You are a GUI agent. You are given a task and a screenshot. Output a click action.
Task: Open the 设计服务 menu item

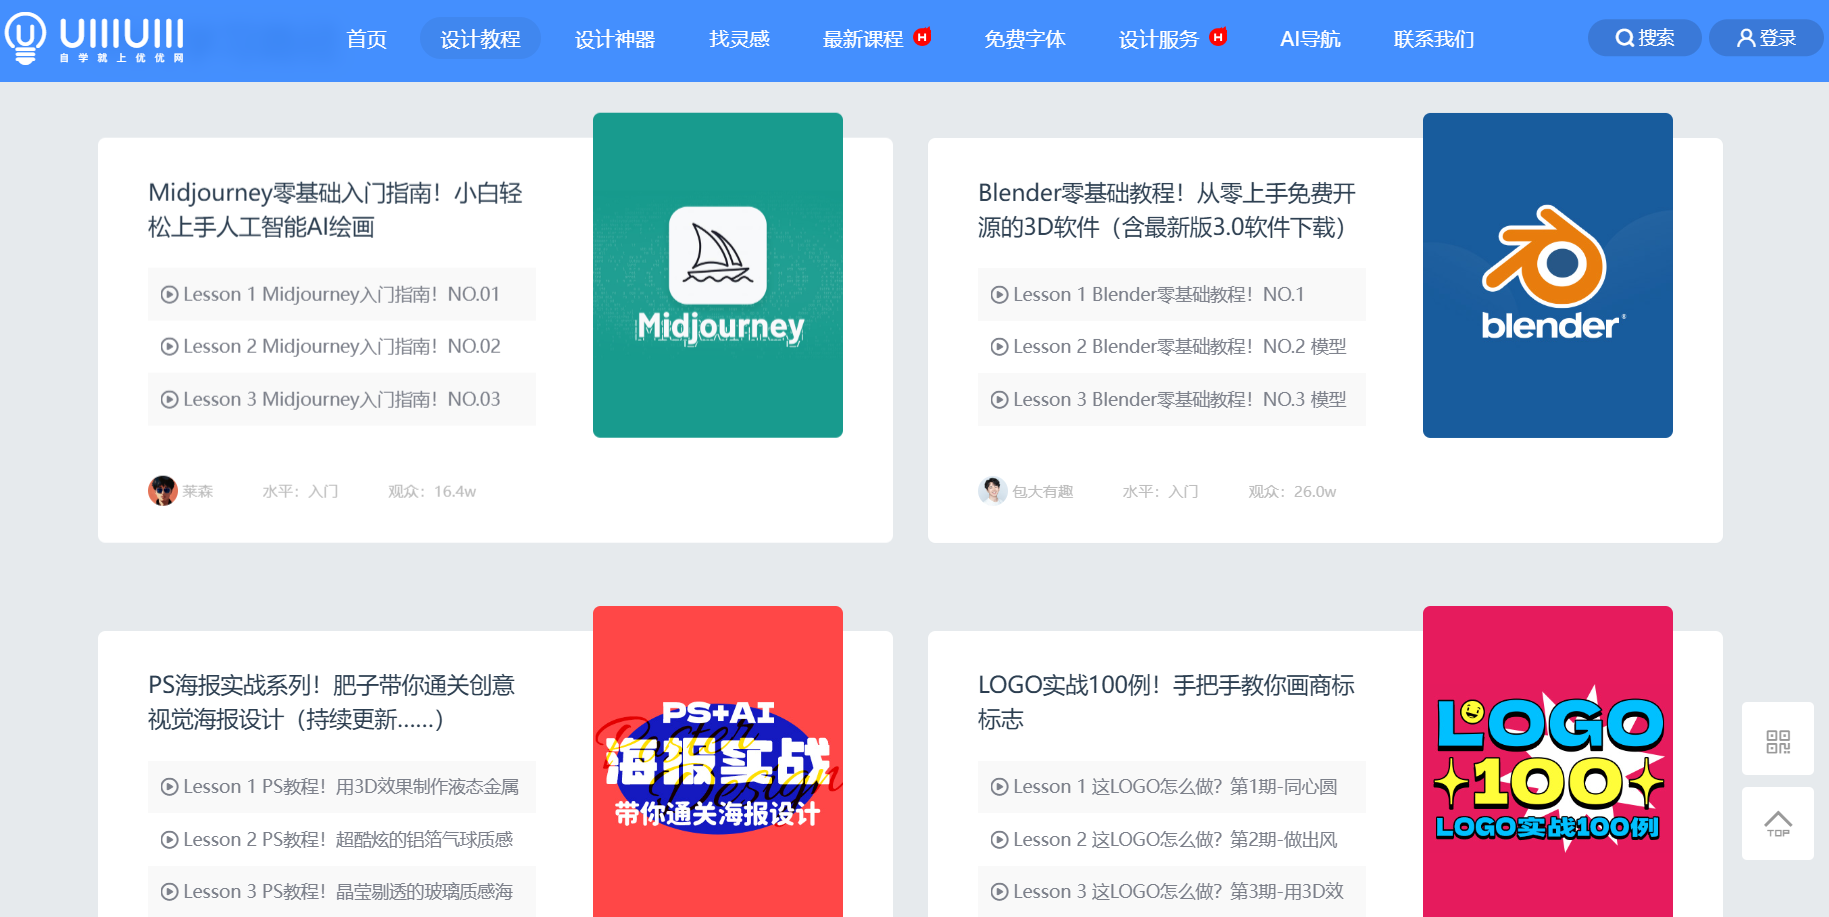click(1159, 39)
